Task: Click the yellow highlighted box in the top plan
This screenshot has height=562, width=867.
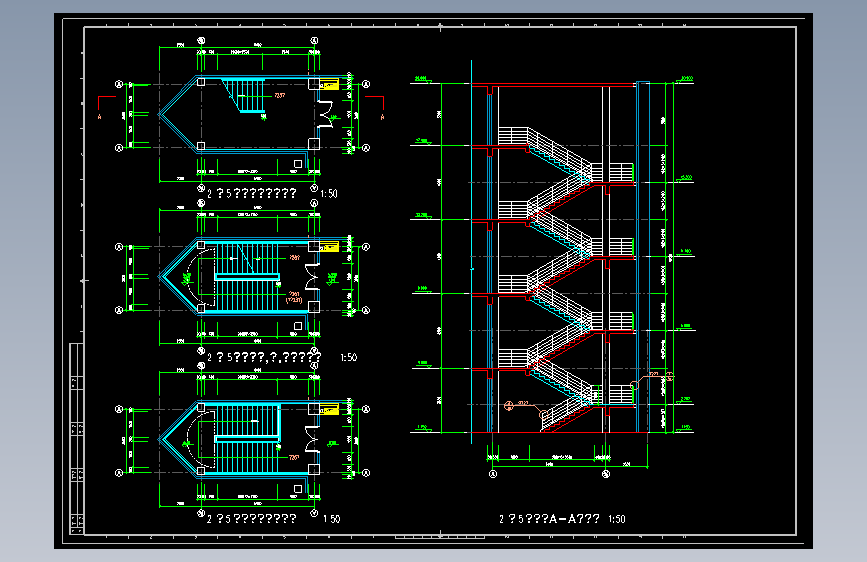Action: coord(329,85)
